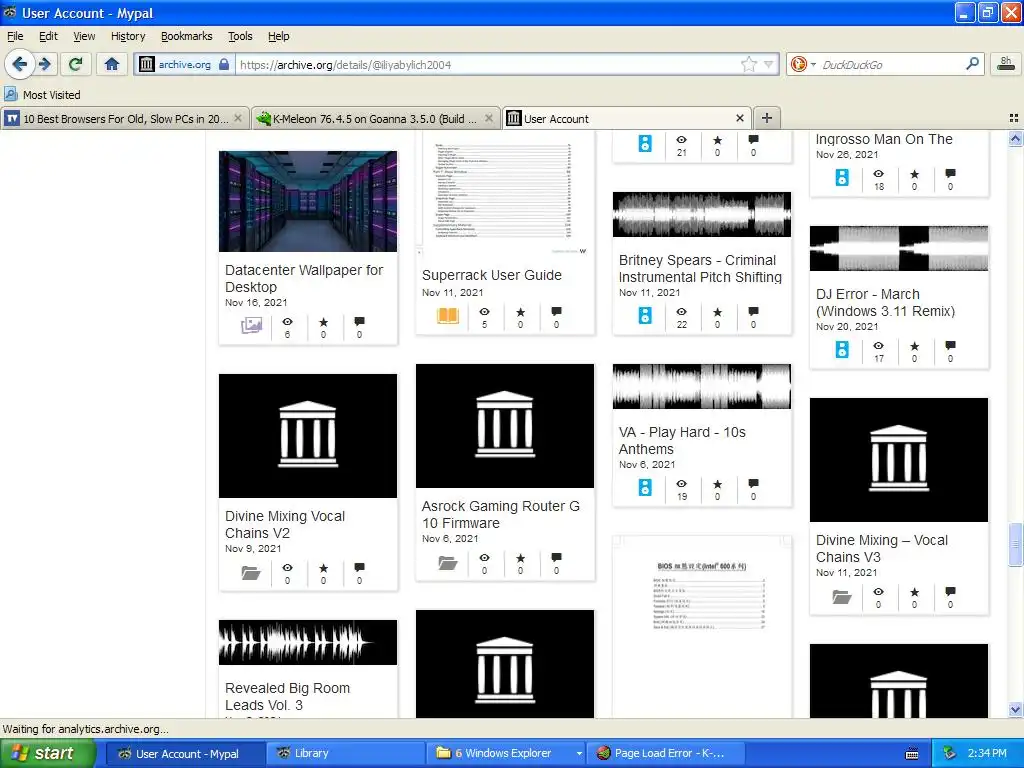The image size is (1024, 768).
Task: Open the Bookmarks menu
Action: [x=187, y=36]
